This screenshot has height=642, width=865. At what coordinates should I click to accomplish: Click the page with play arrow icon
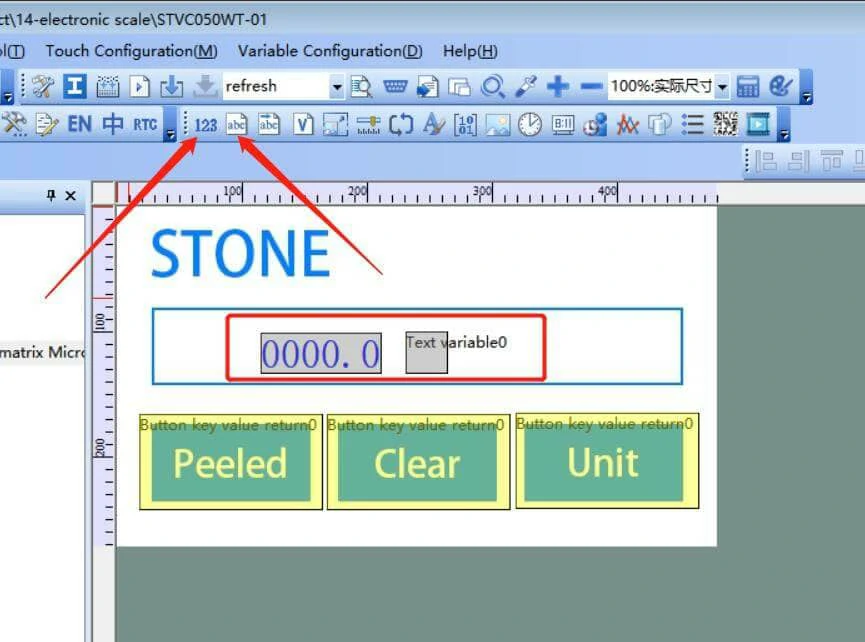coord(140,87)
